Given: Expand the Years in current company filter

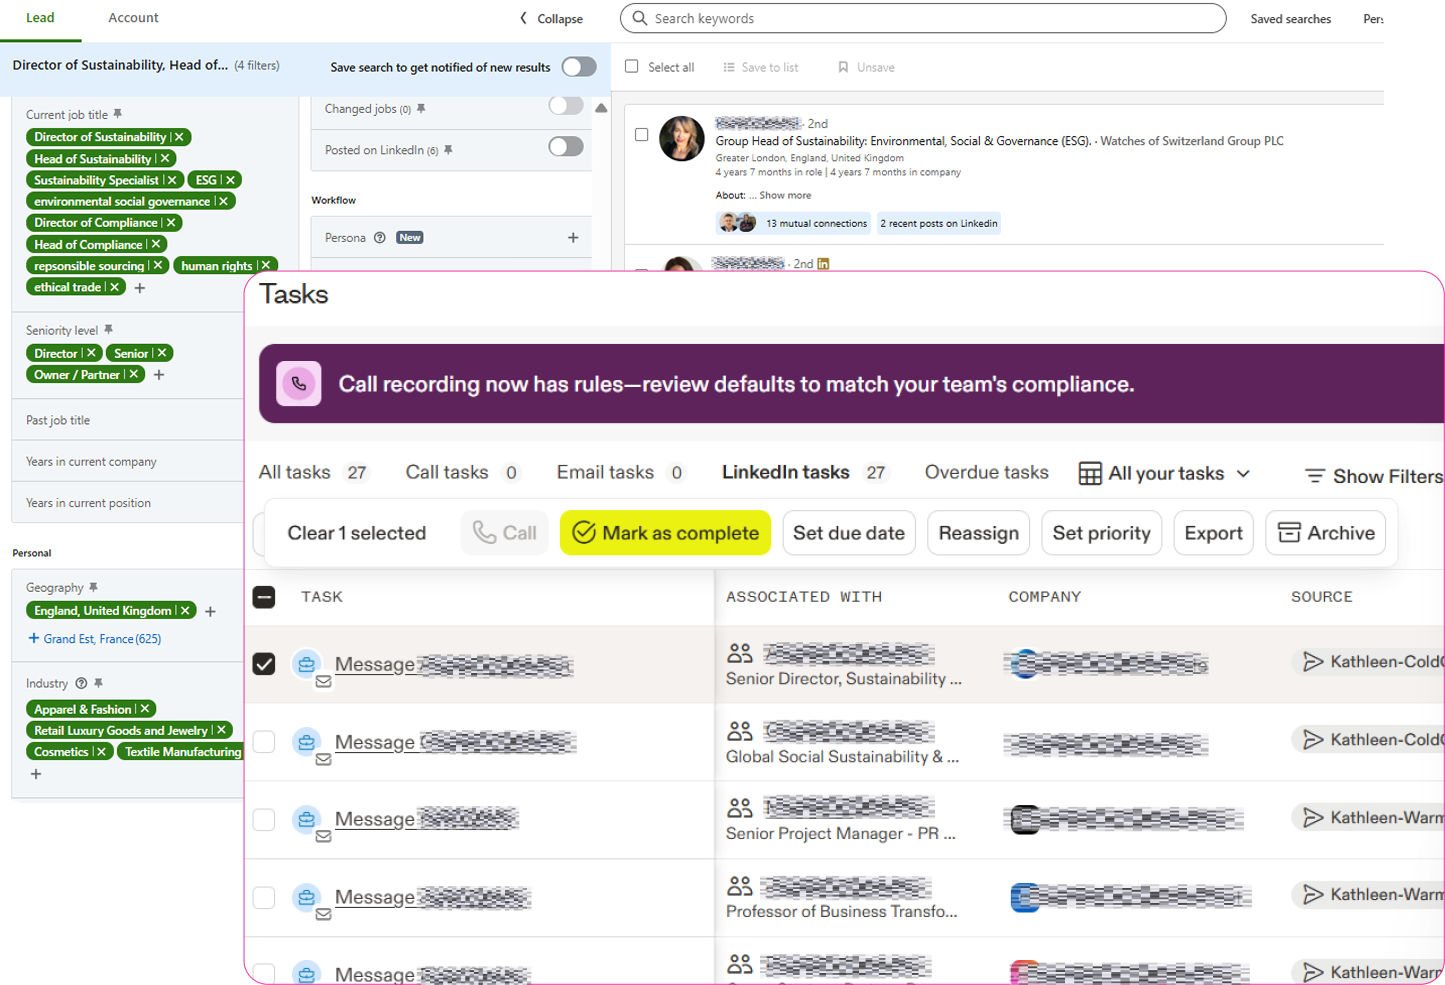Looking at the screenshot, I should click(128, 461).
